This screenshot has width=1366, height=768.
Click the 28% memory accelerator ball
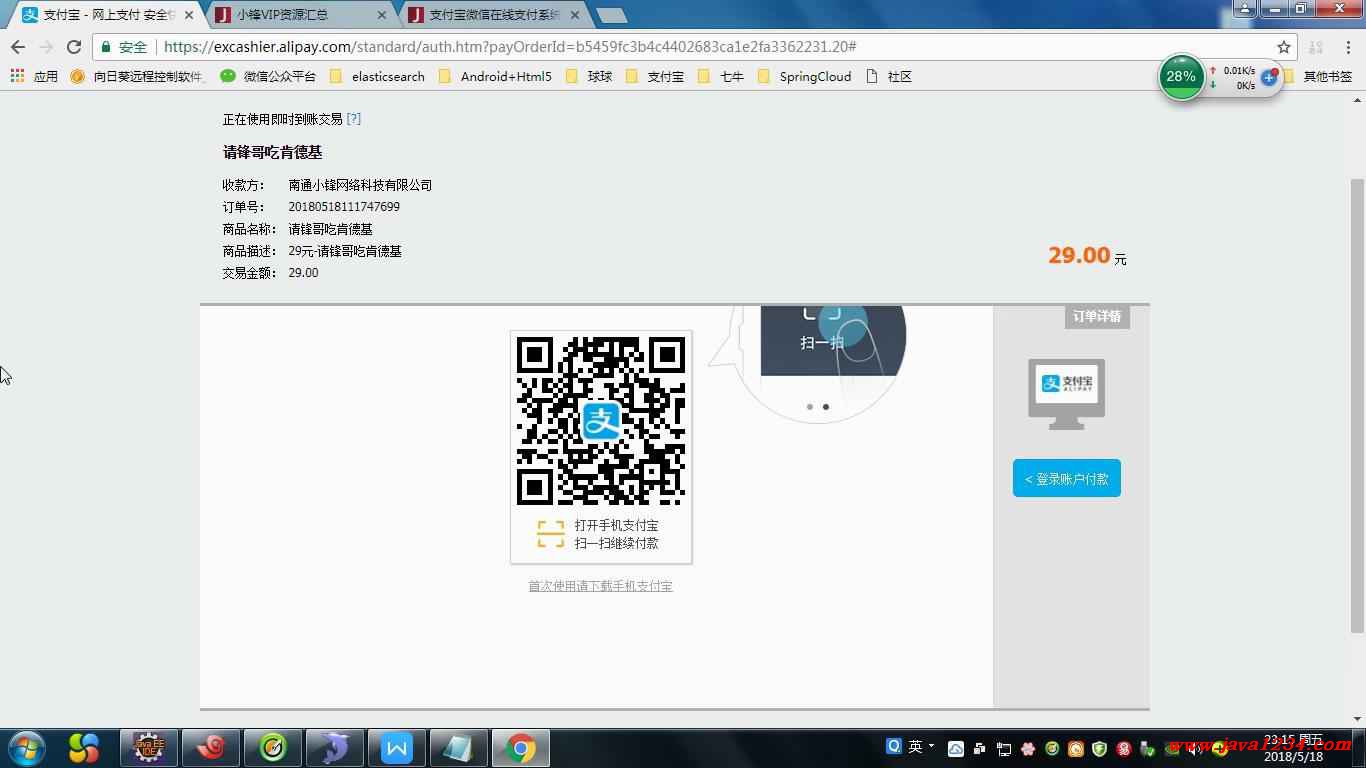tap(1181, 76)
